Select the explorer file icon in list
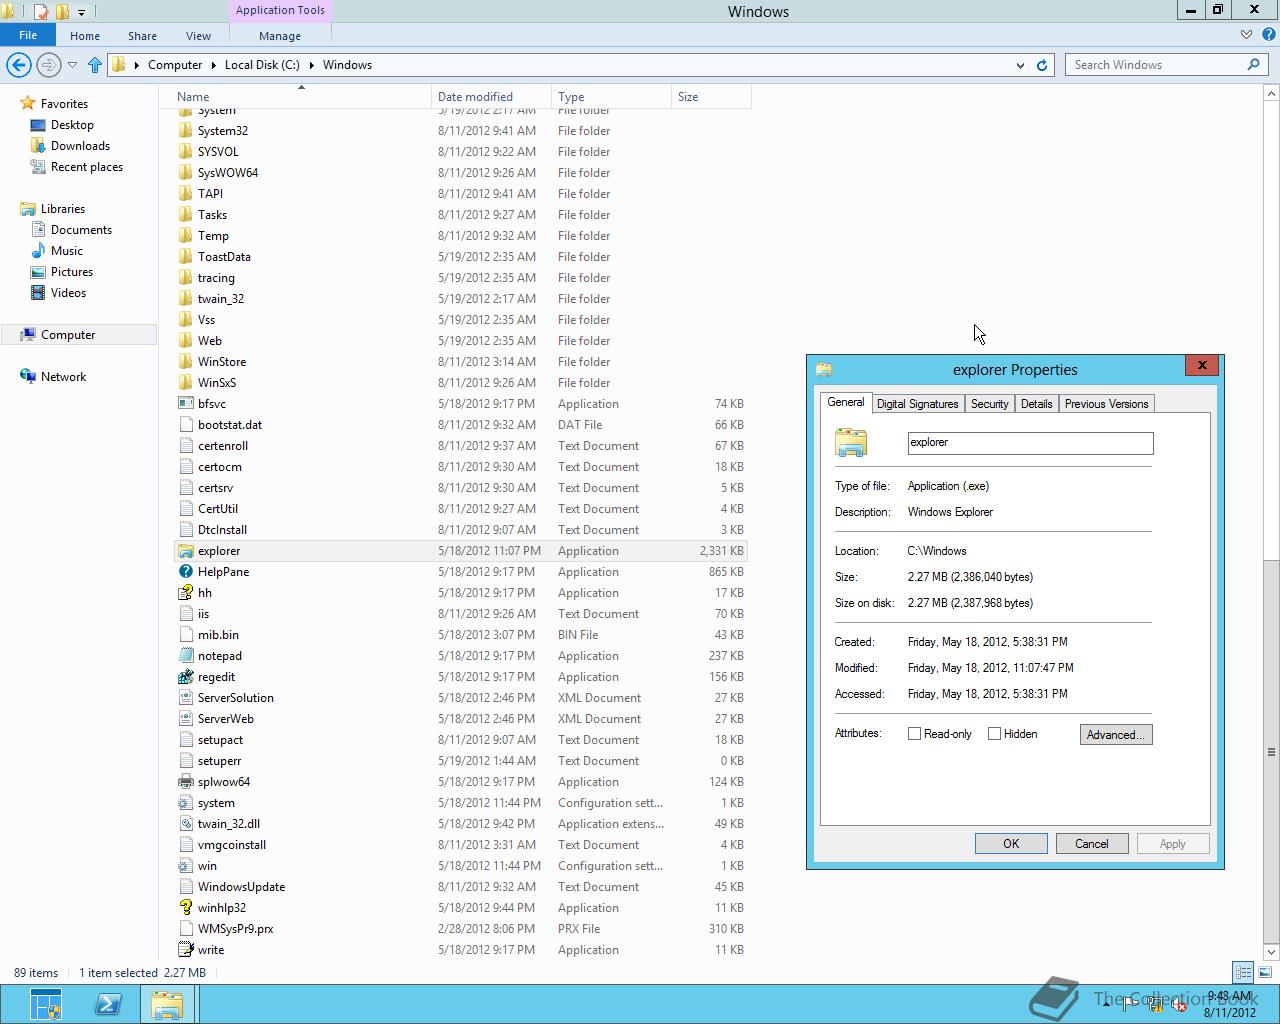Image resolution: width=1280 pixels, height=1024 pixels. click(x=185, y=551)
